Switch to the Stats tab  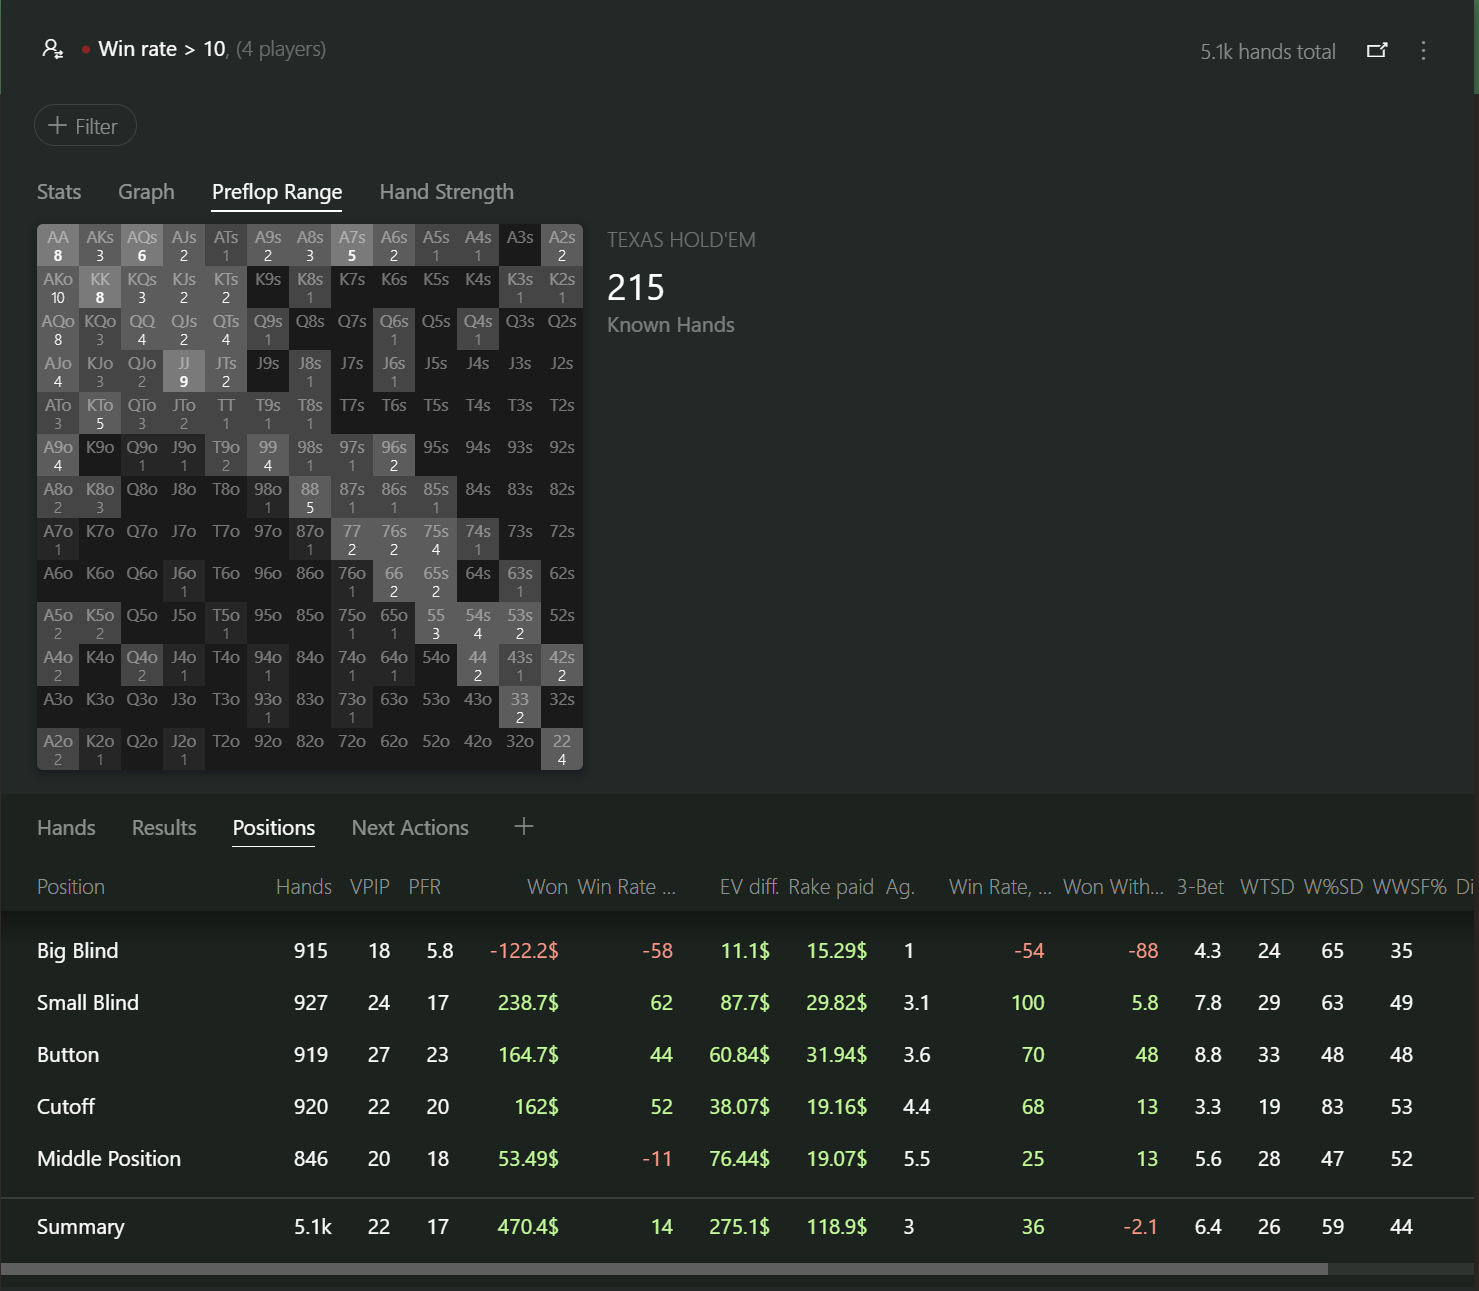point(59,192)
